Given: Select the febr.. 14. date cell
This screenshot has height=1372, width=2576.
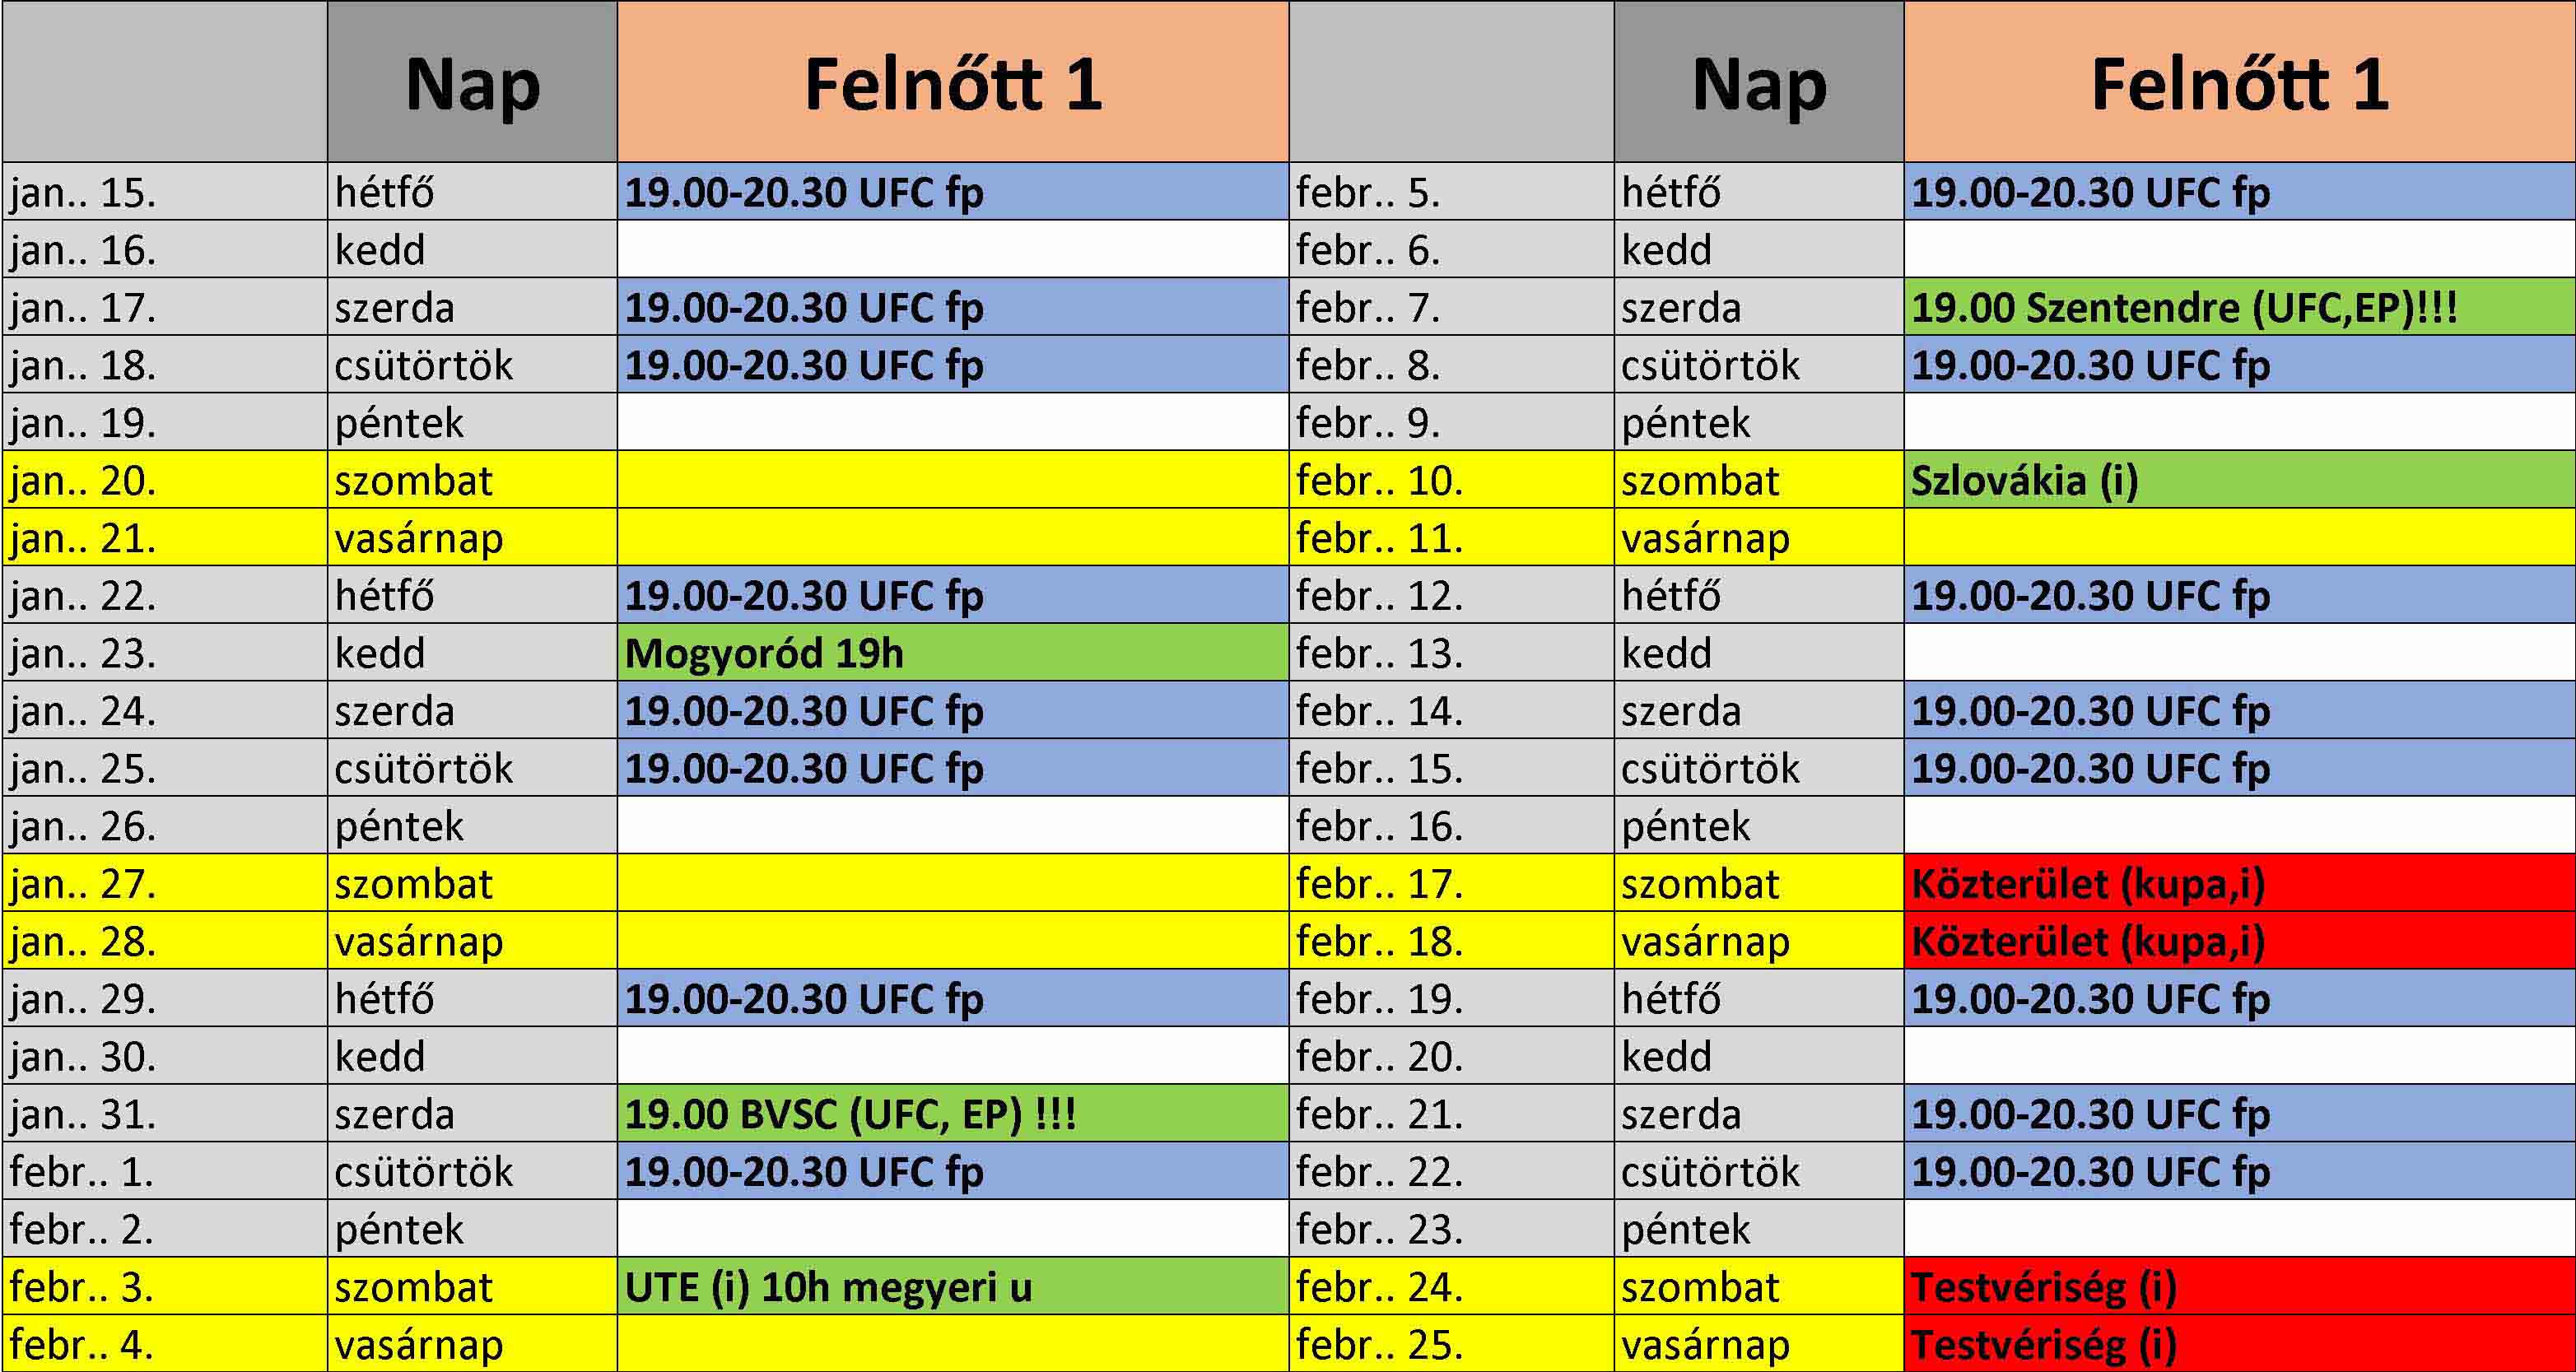Looking at the screenshot, I should pos(1451,711).
